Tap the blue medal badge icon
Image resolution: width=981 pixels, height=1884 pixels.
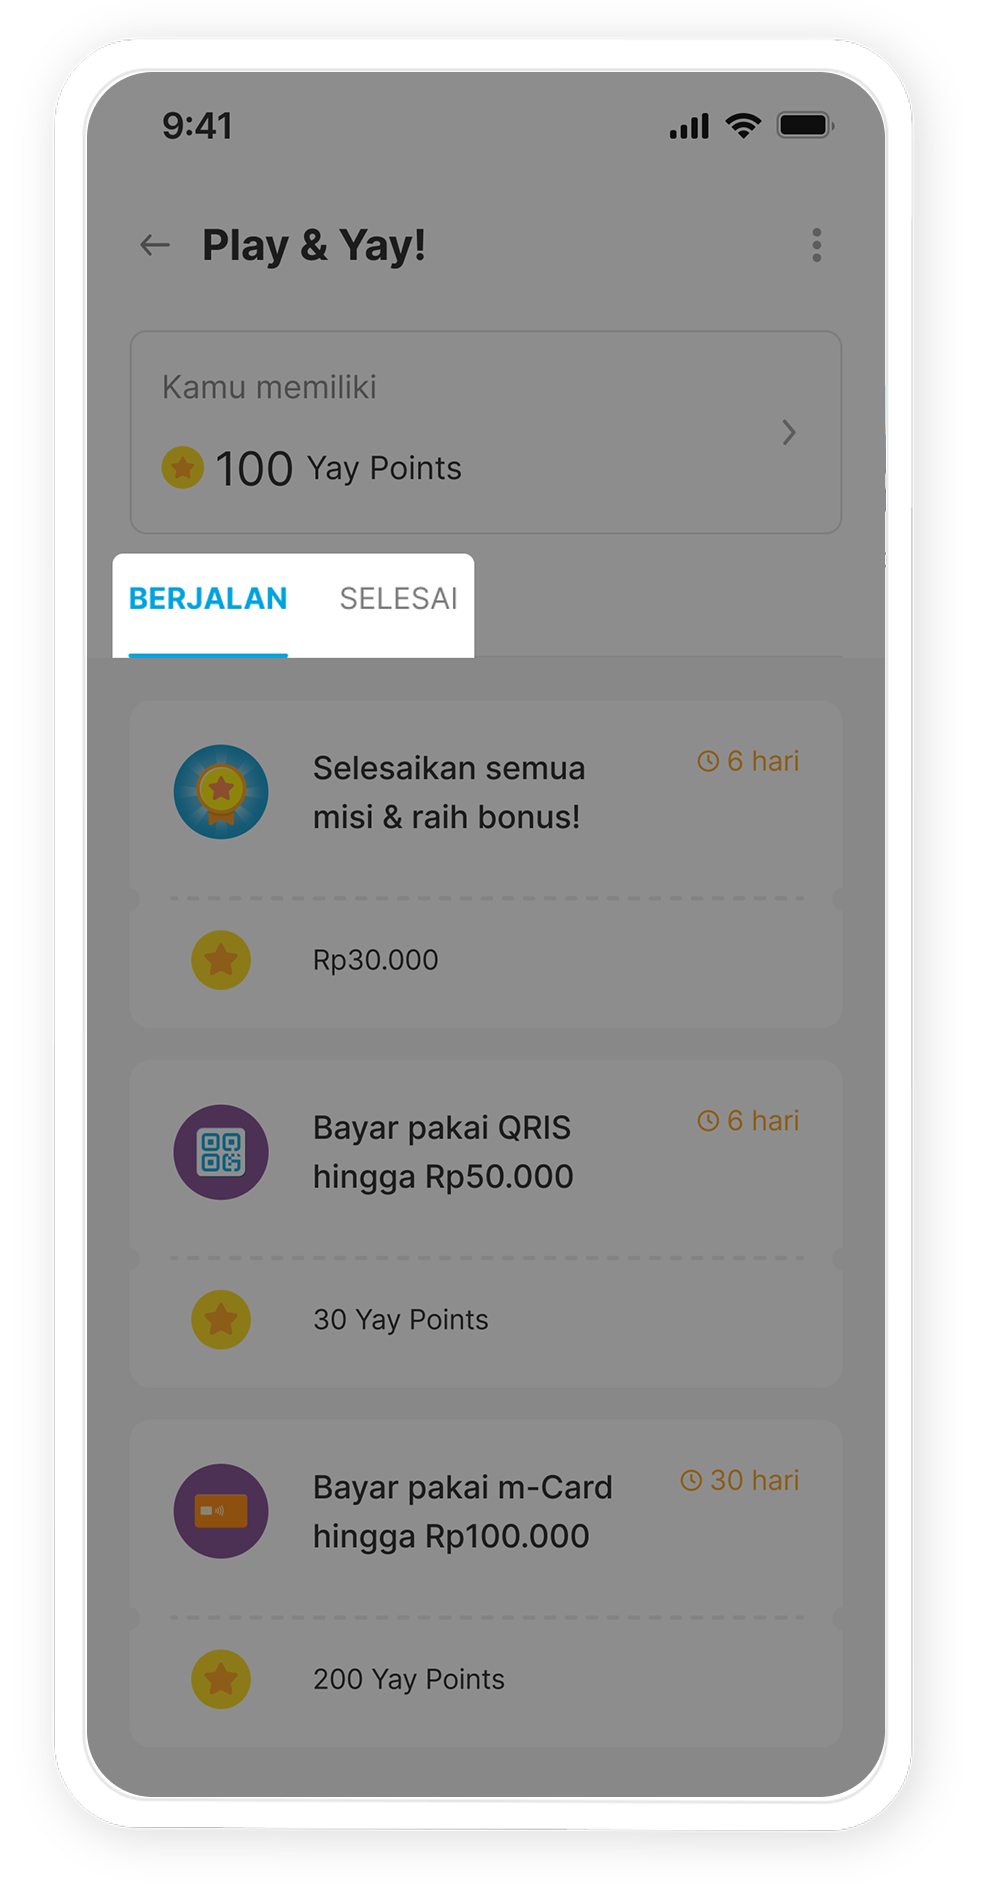[221, 792]
